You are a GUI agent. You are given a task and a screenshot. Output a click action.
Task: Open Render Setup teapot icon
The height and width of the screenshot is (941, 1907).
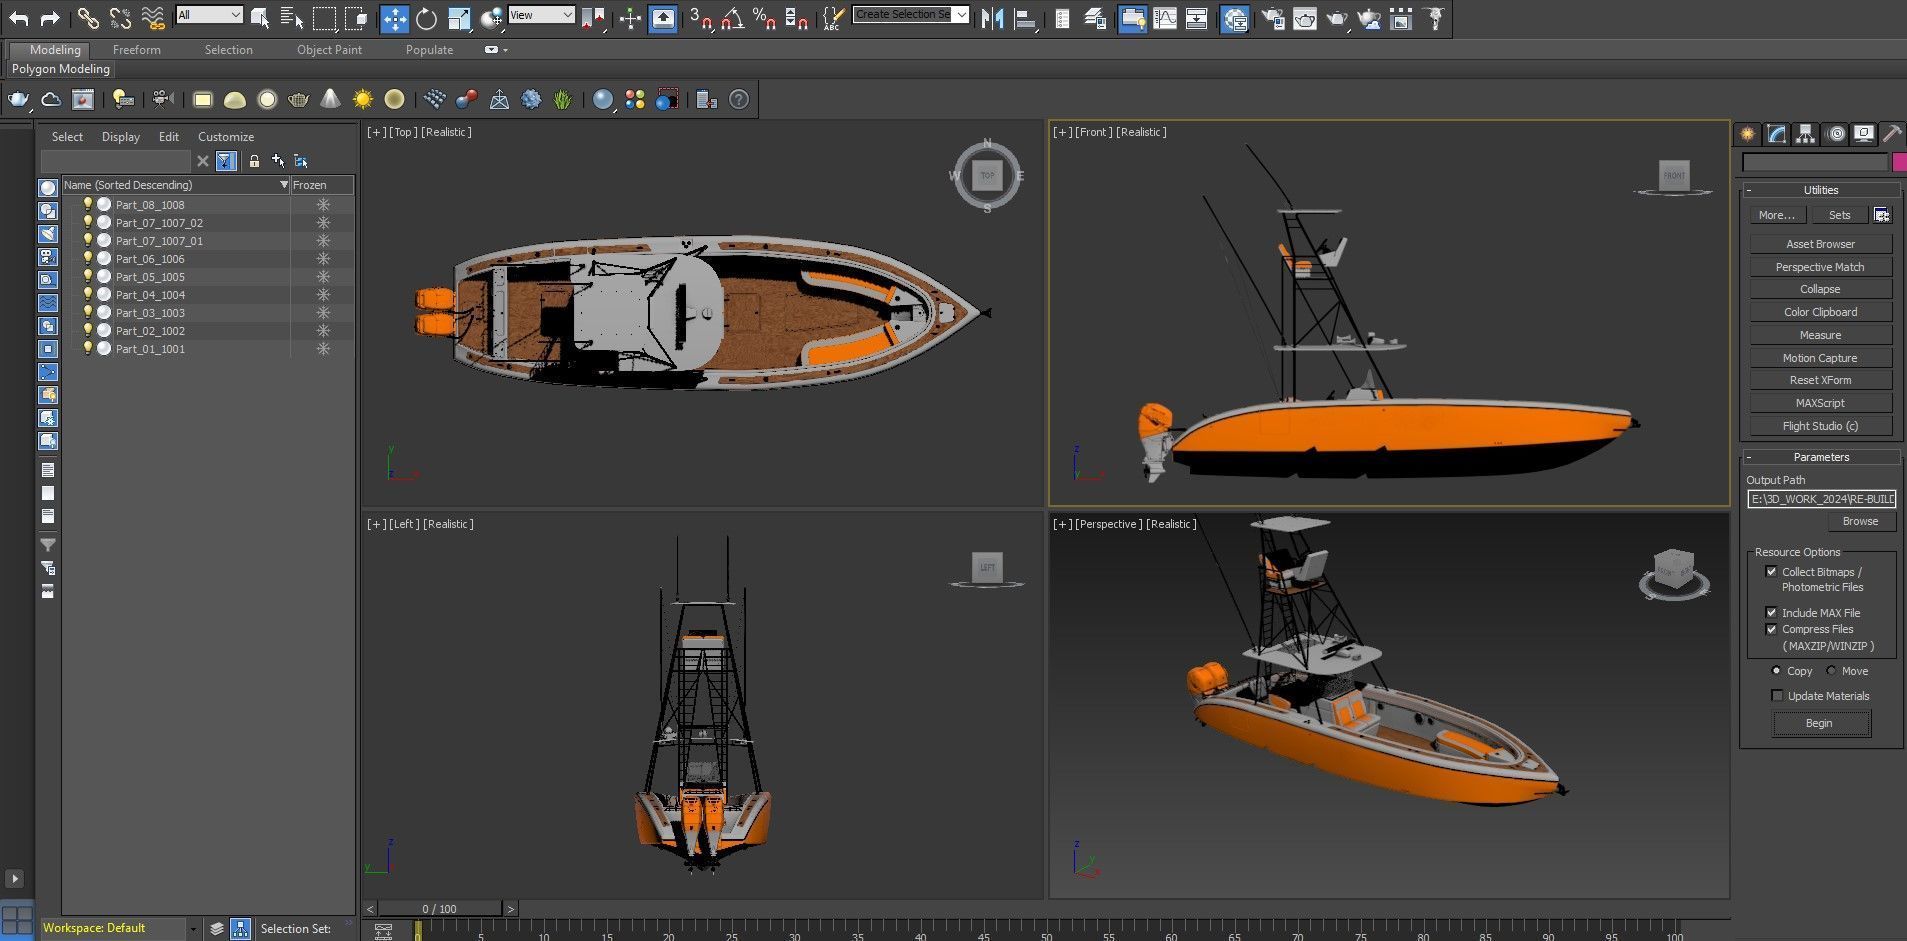[x=1272, y=18]
